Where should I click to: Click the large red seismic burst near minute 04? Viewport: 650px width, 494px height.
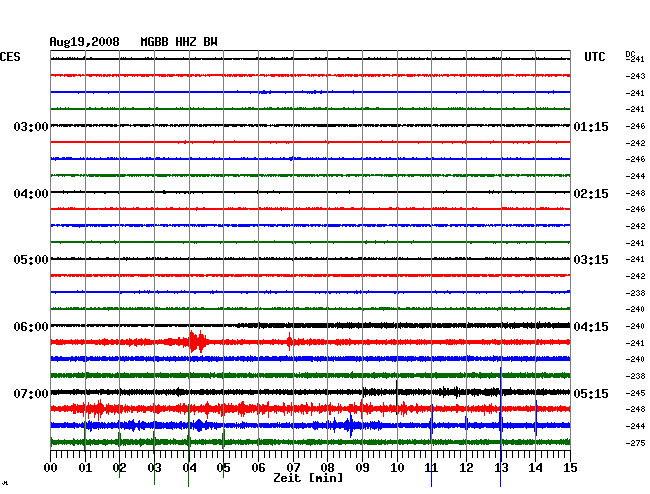click(x=198, y=342)
